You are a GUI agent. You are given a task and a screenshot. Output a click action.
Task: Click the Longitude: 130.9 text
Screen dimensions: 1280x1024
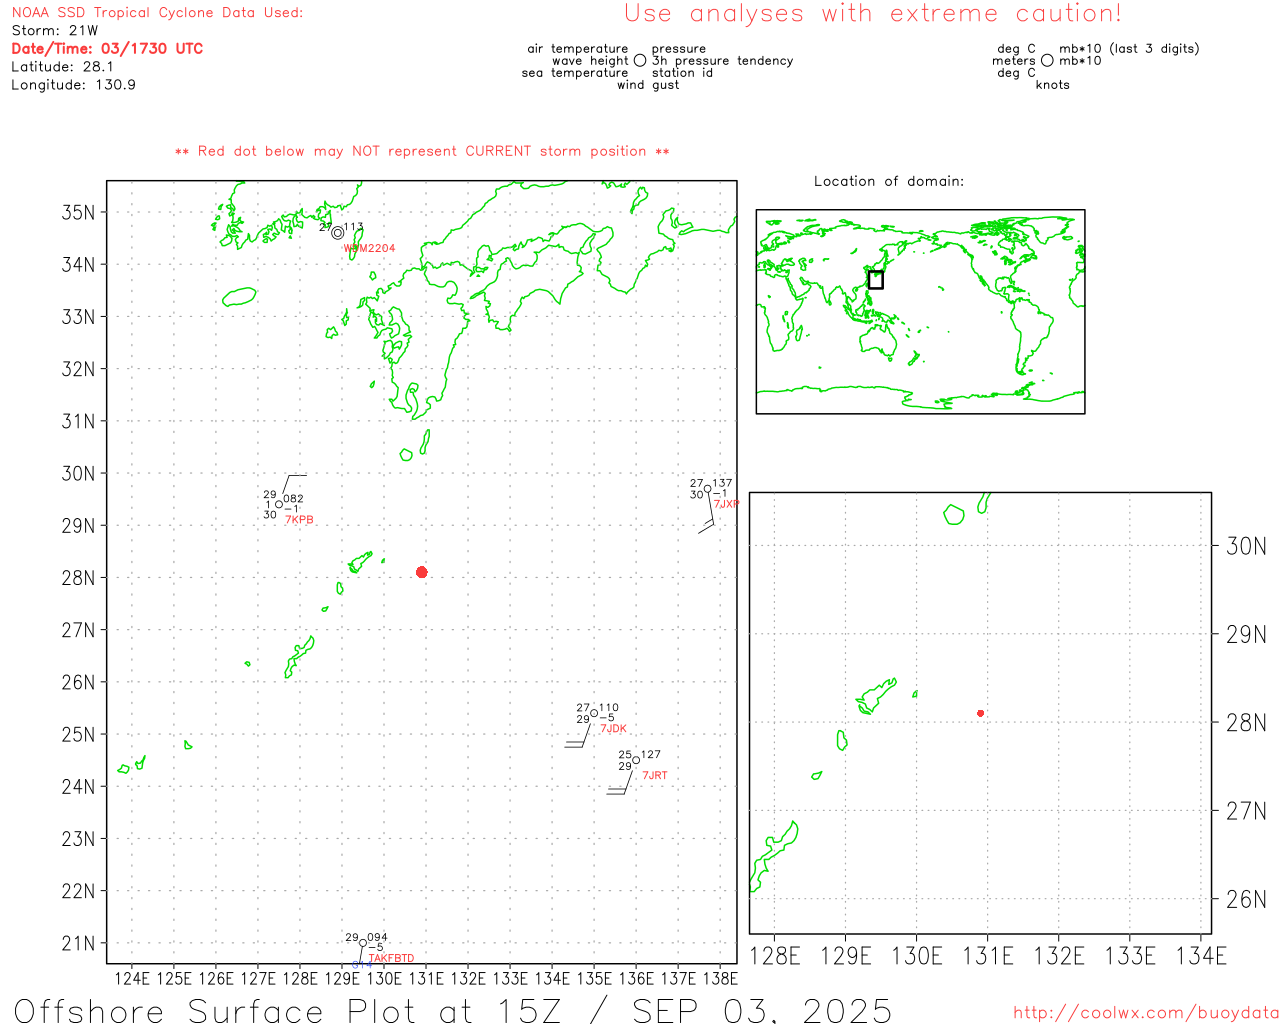(73, 85)
